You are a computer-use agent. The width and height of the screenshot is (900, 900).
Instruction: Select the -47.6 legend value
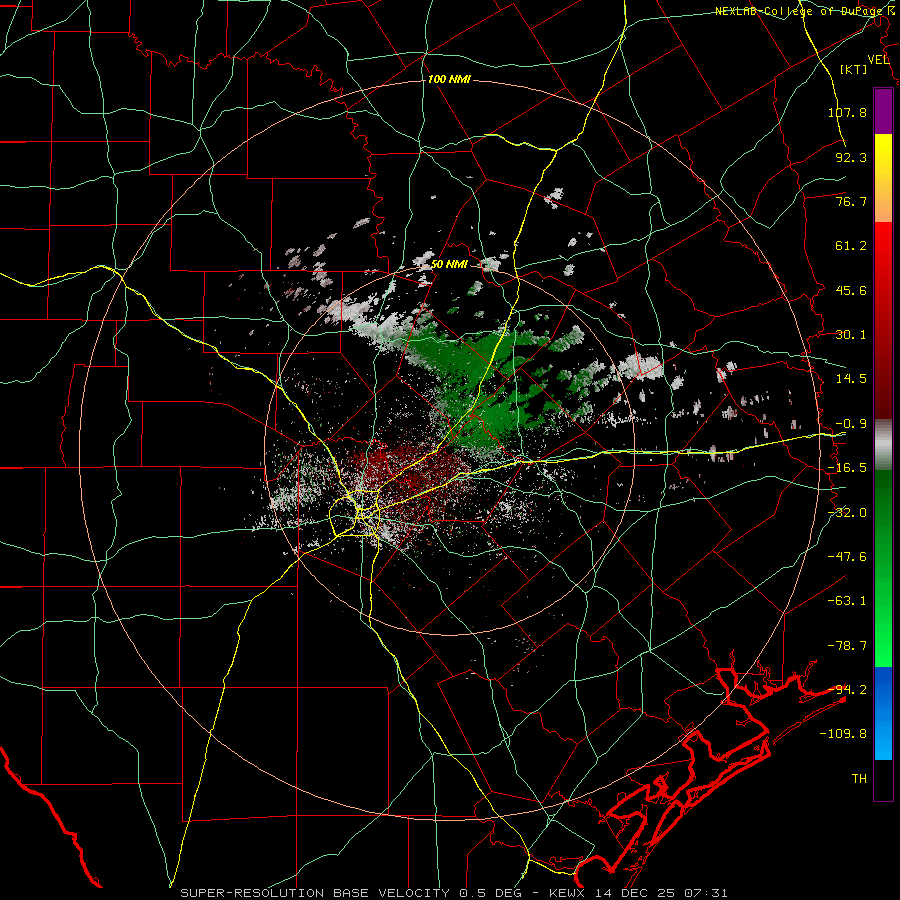coord(847,557)
